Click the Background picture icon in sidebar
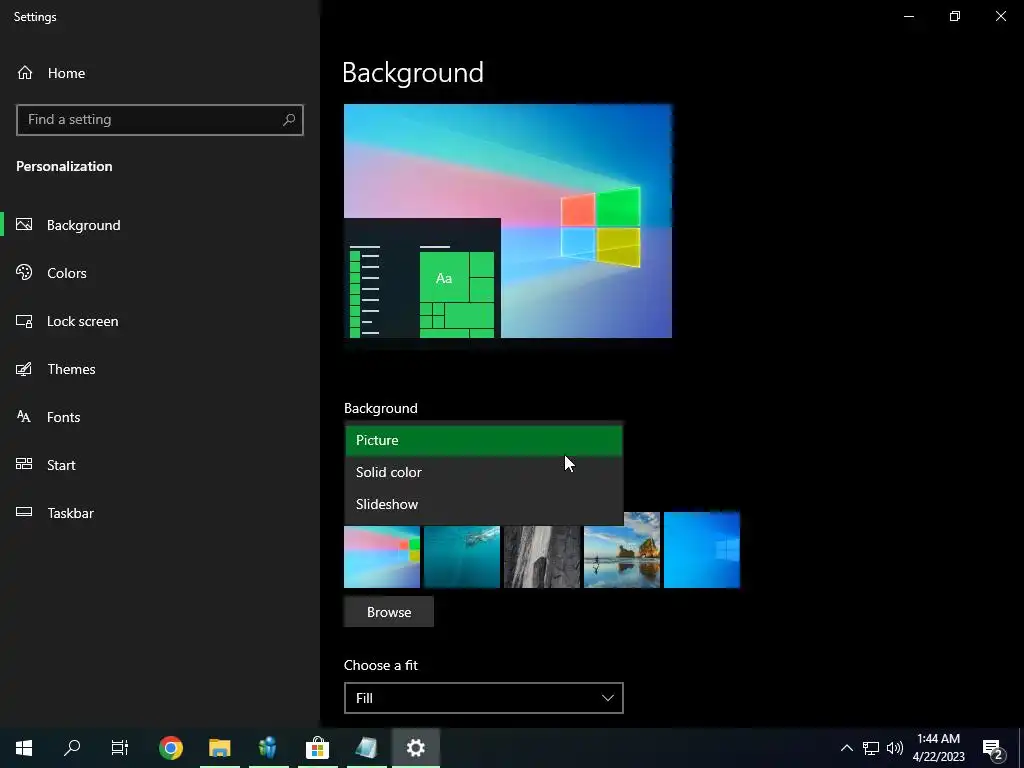 click(24, 225)
